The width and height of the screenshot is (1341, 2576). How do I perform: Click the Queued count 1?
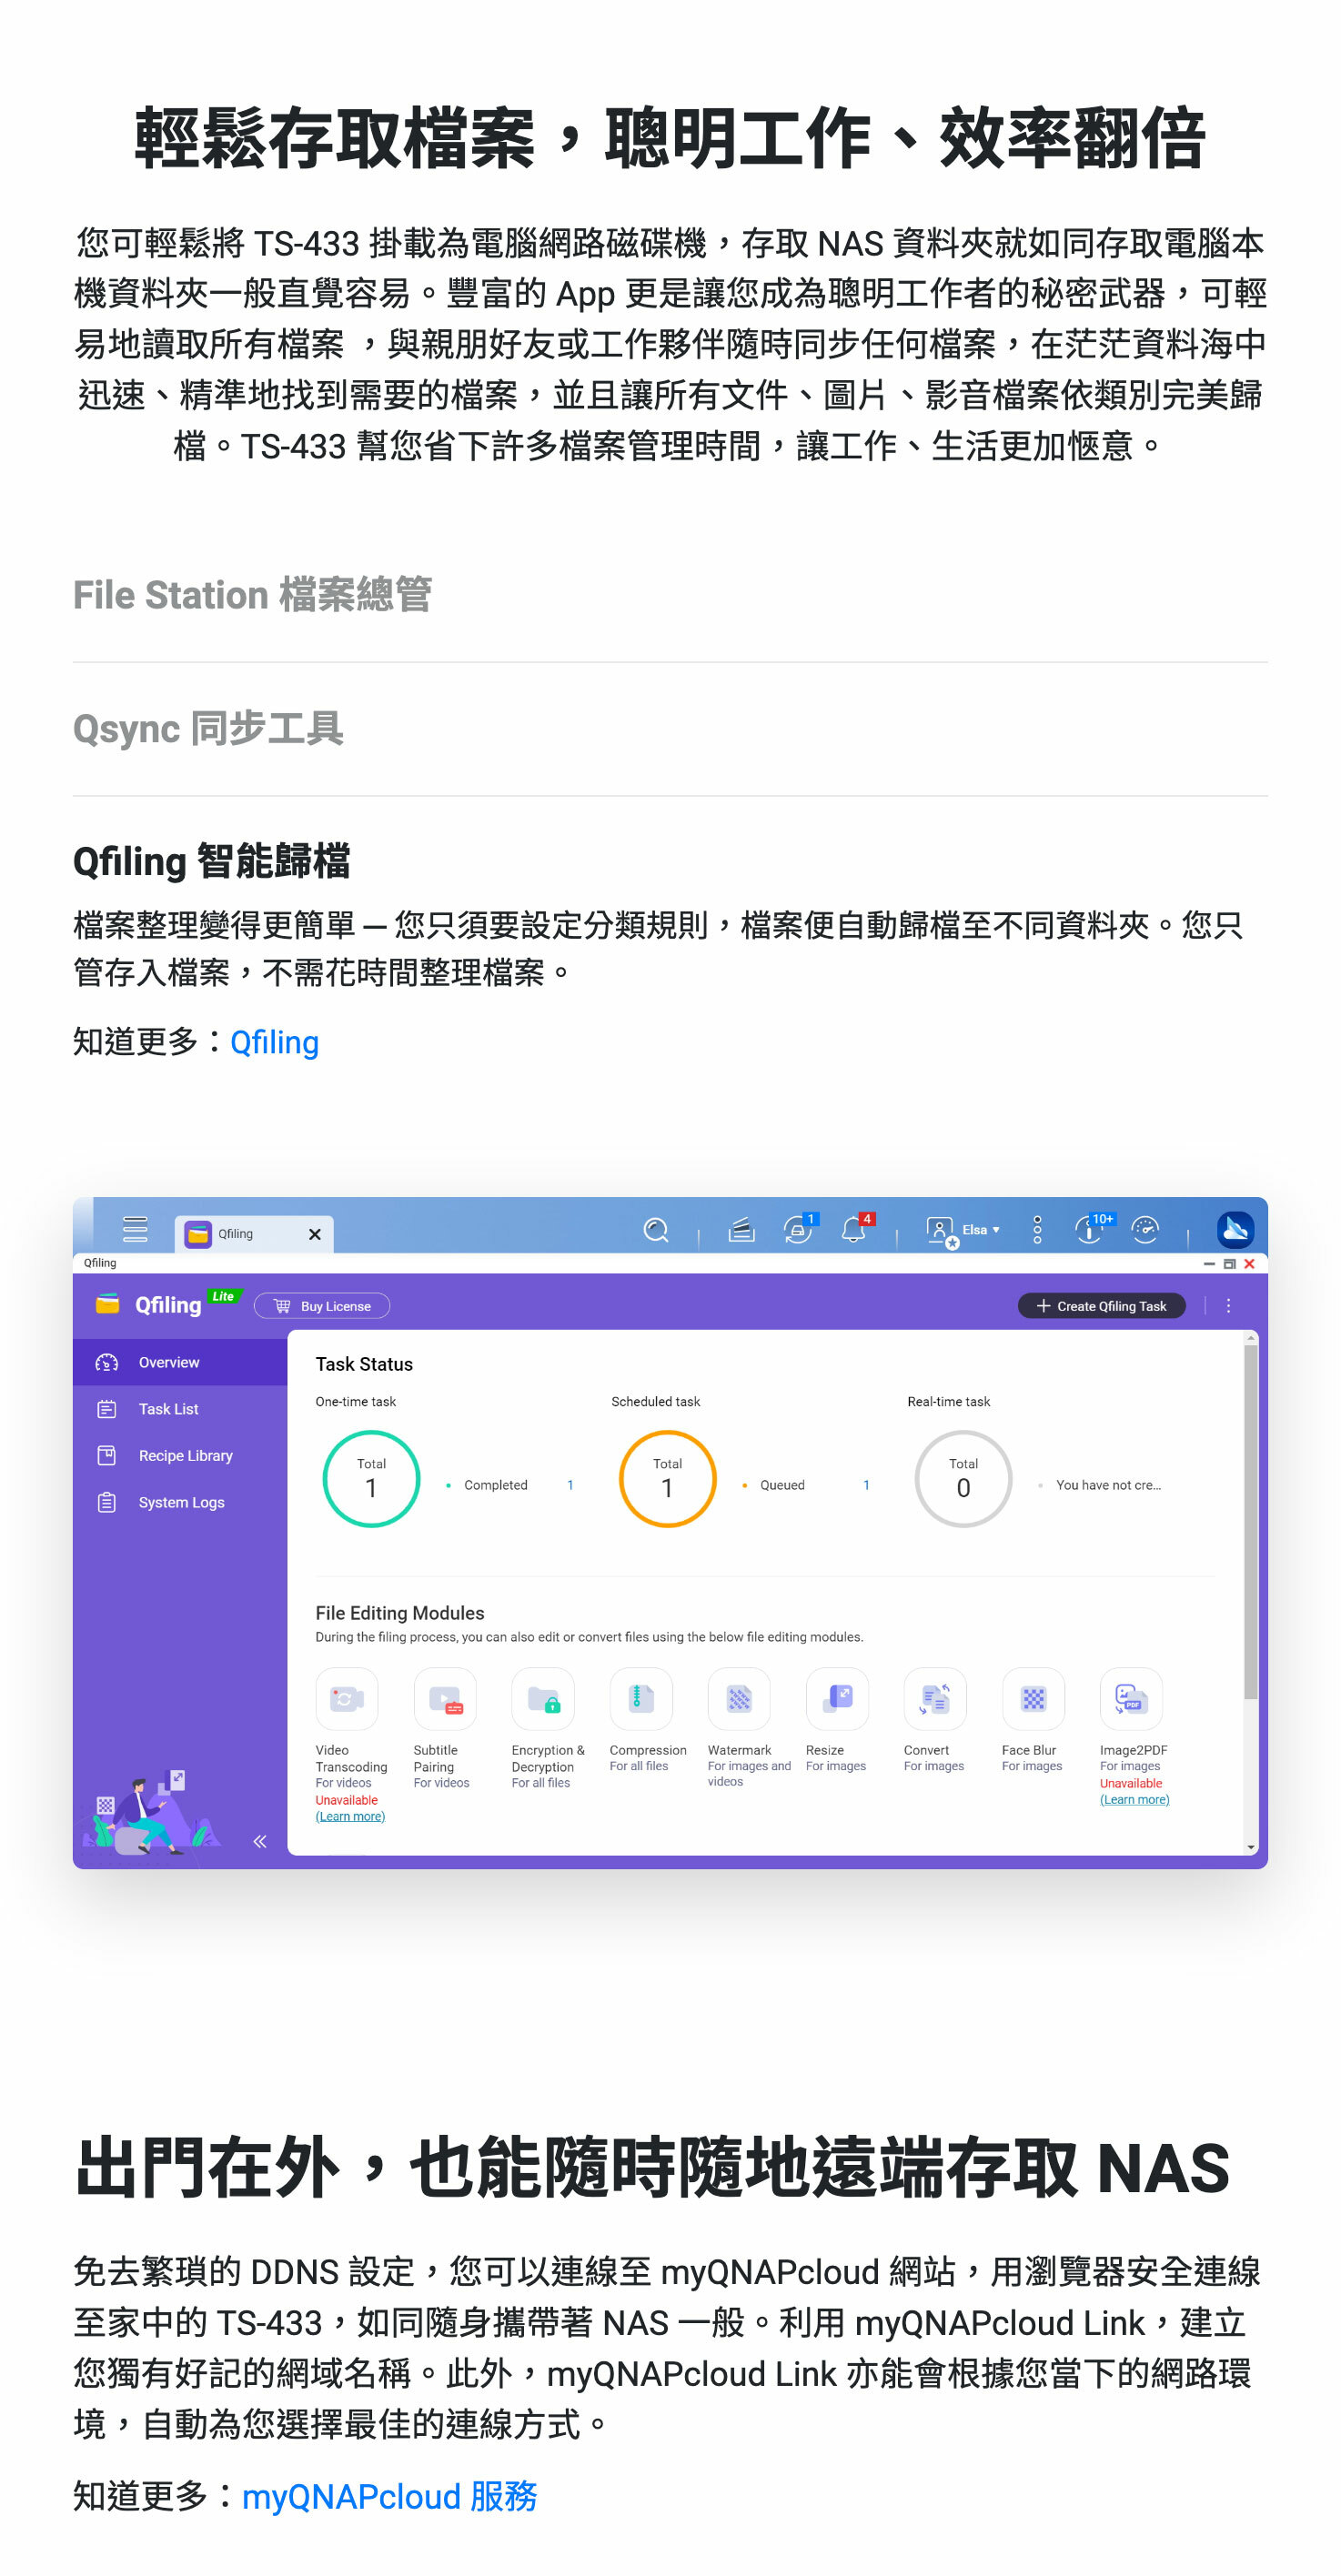pyautogui.click(x=866, y=1485)
